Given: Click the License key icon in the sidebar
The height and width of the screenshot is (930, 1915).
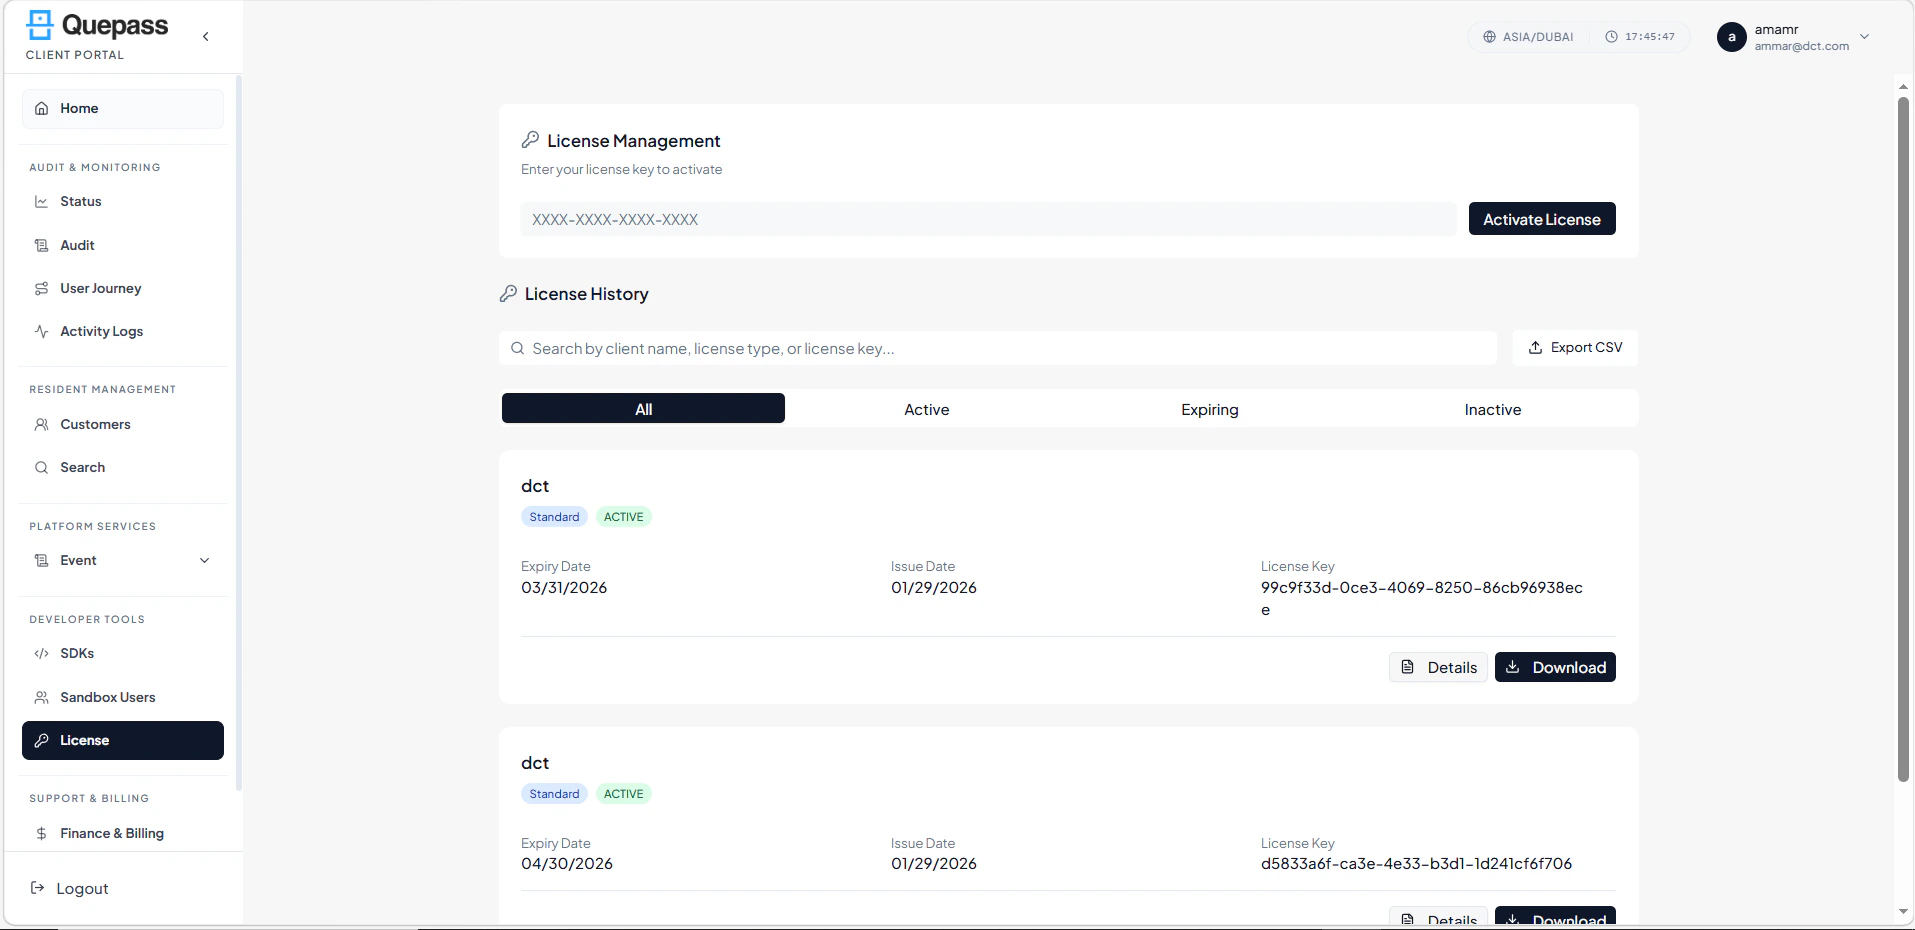Looking at the screenshot, I should click(41, 741).
